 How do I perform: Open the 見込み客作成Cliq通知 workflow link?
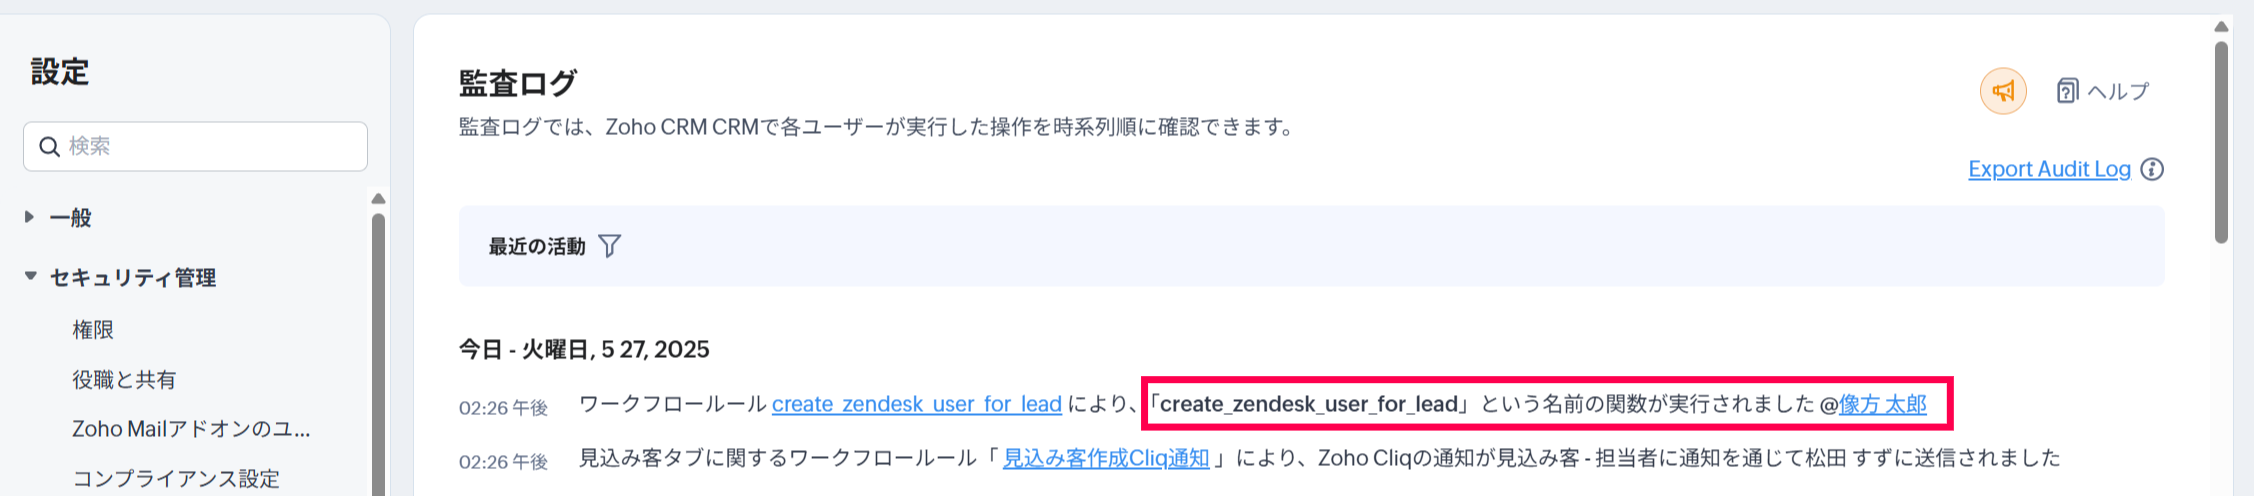pyautogui.click(x=1105, y=458)
